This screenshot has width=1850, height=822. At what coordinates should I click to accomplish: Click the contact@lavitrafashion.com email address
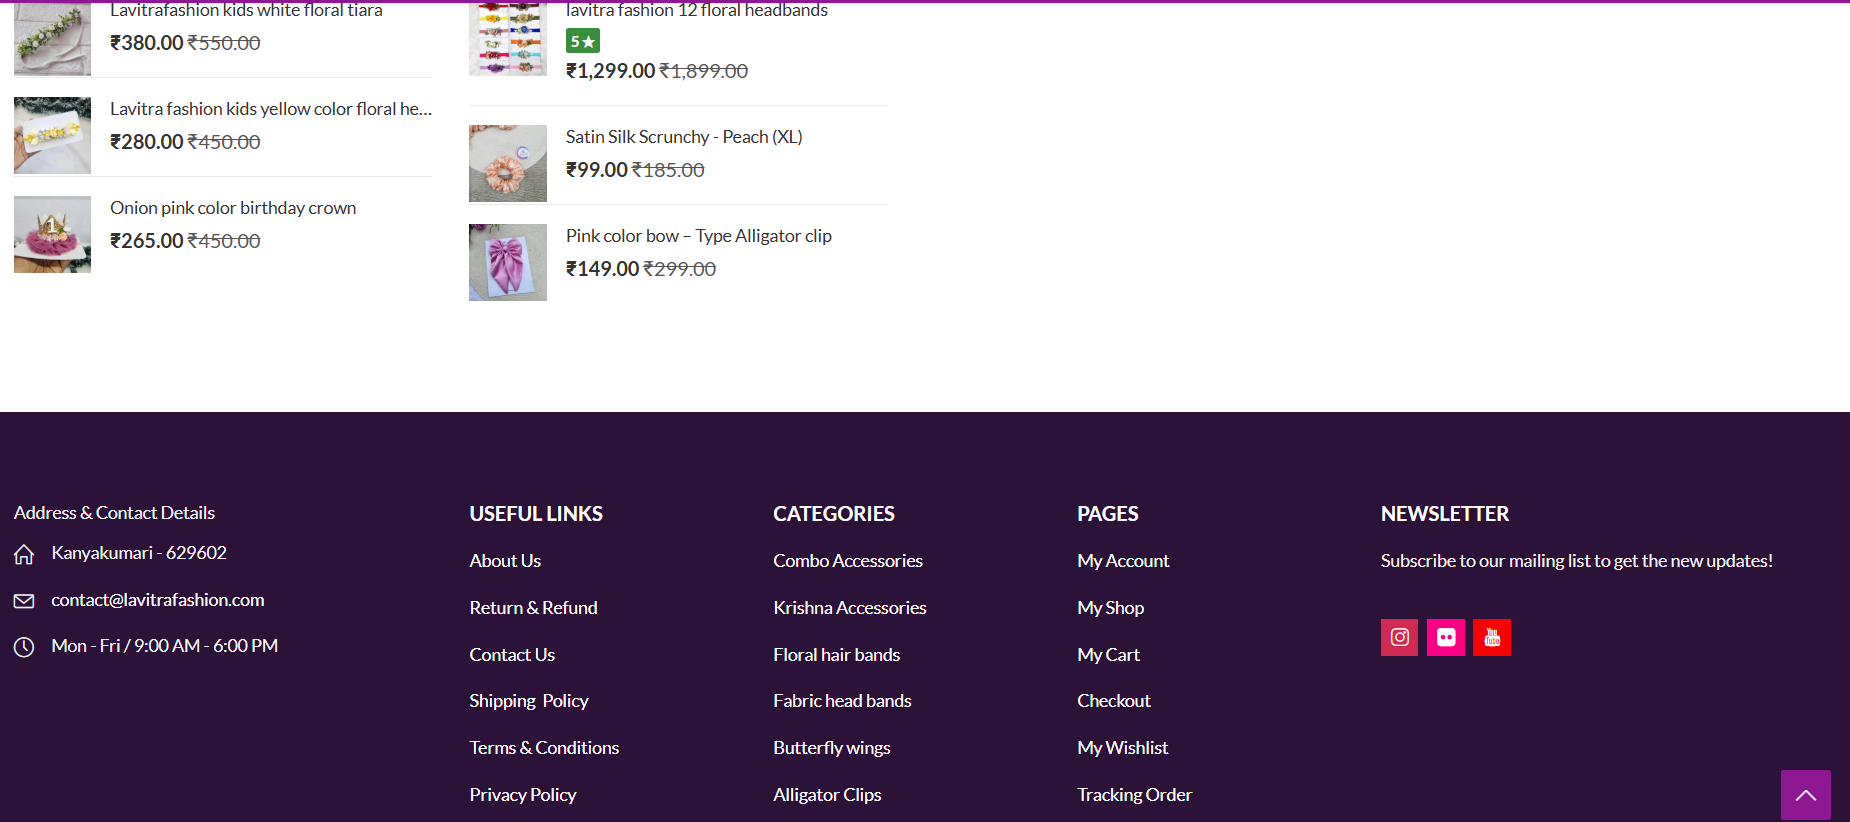(x=158, y=600)
